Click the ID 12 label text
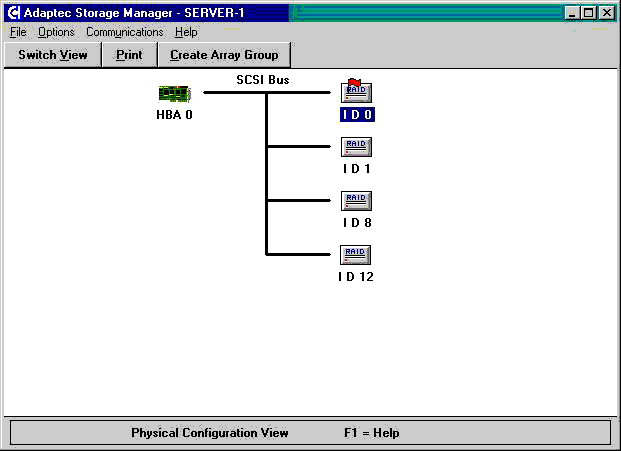 click(x=356, y=276)
